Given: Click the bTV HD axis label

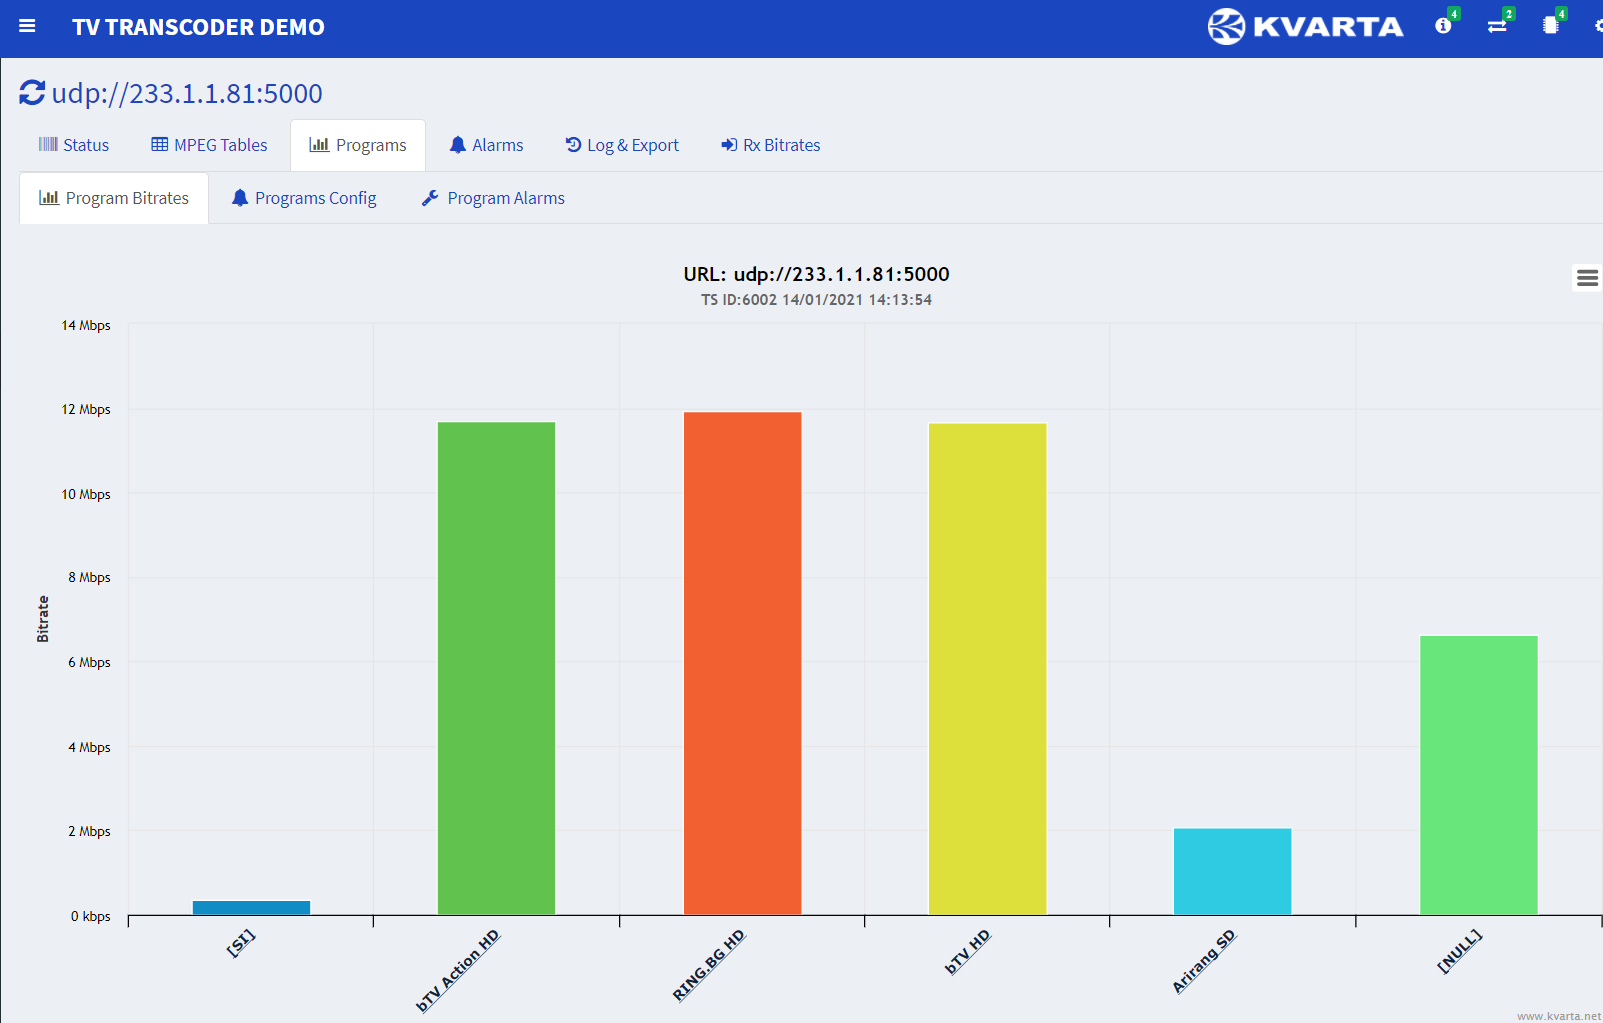Looking at the screenshot, I should click(x=967, y=952).
